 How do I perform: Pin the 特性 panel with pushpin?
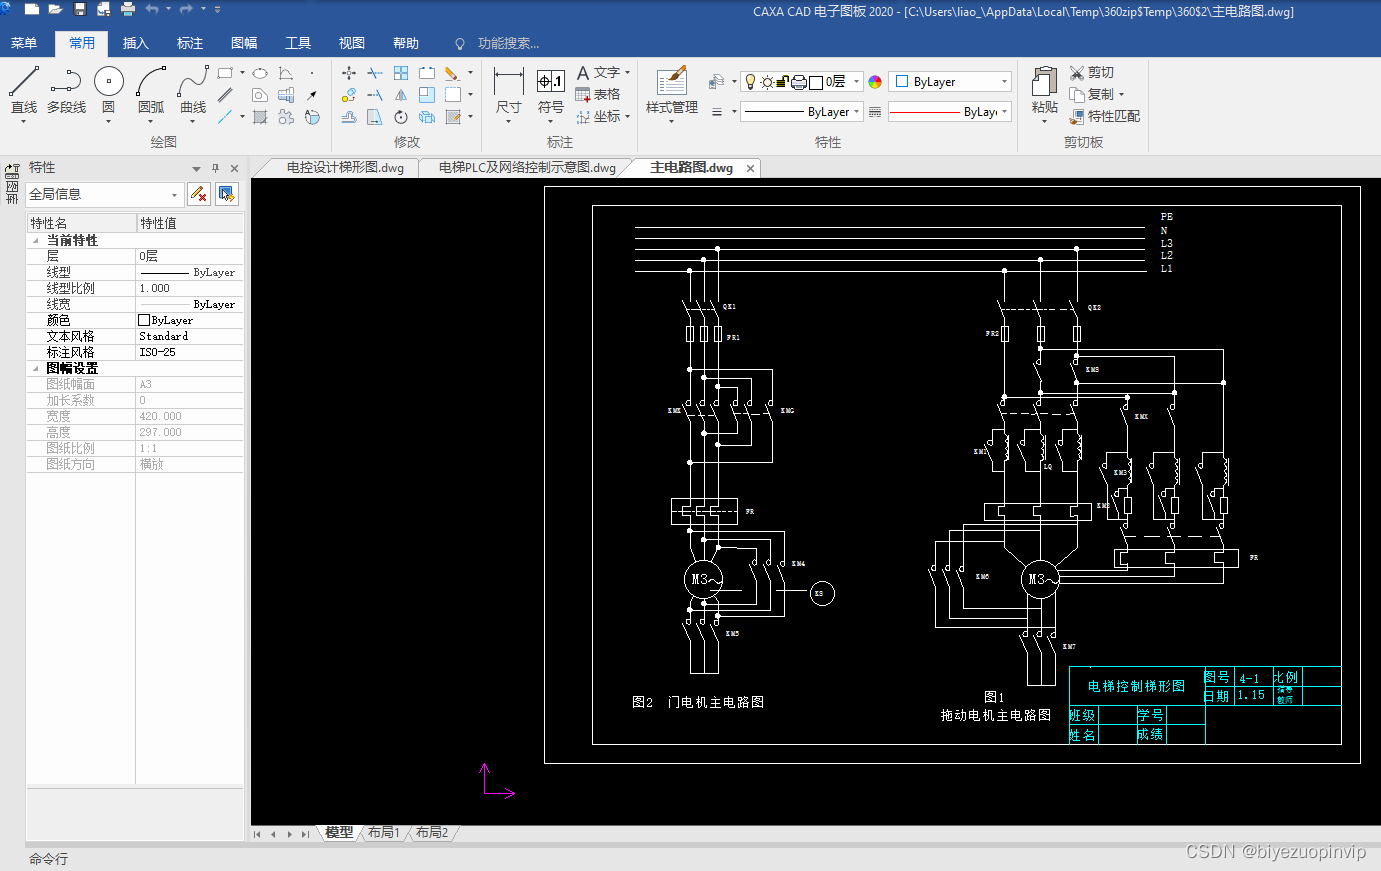click(x=215, y=168)
